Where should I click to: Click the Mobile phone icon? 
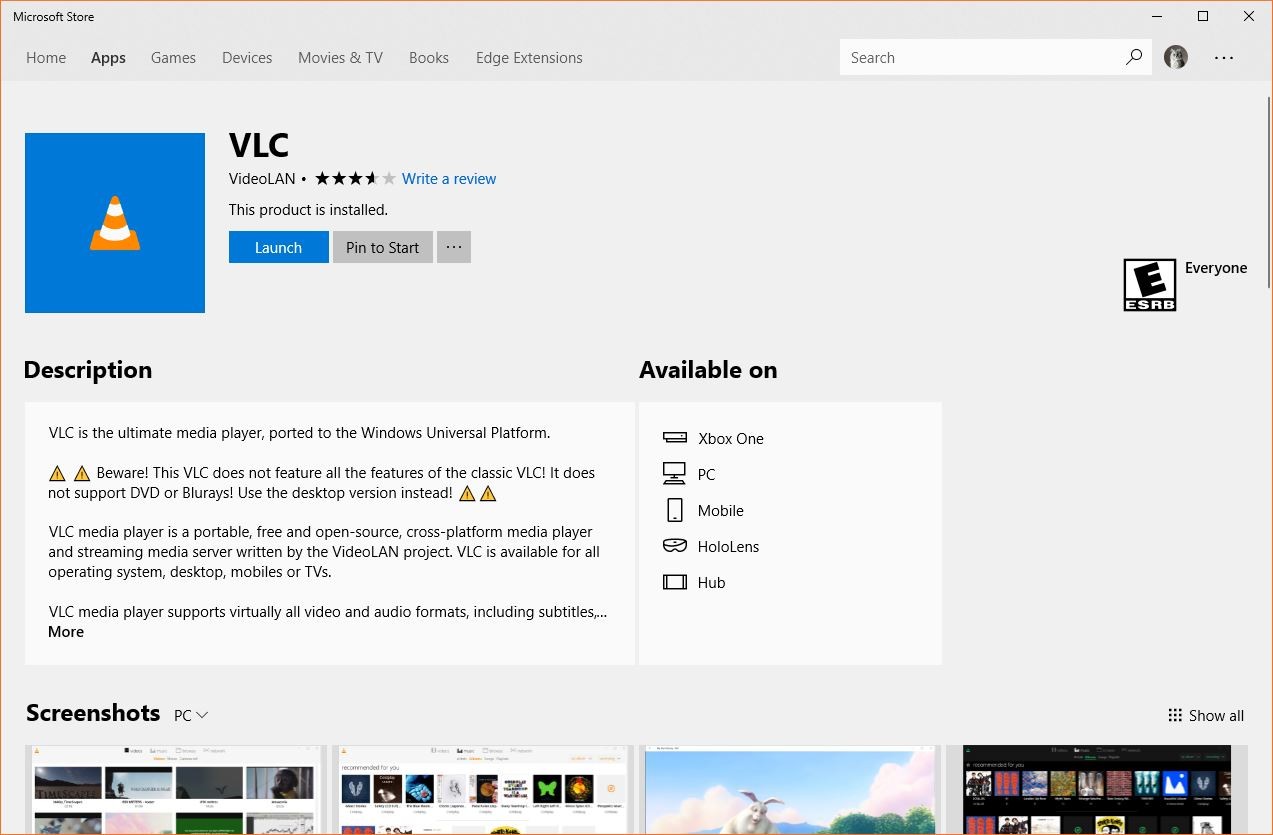[675, 510]
